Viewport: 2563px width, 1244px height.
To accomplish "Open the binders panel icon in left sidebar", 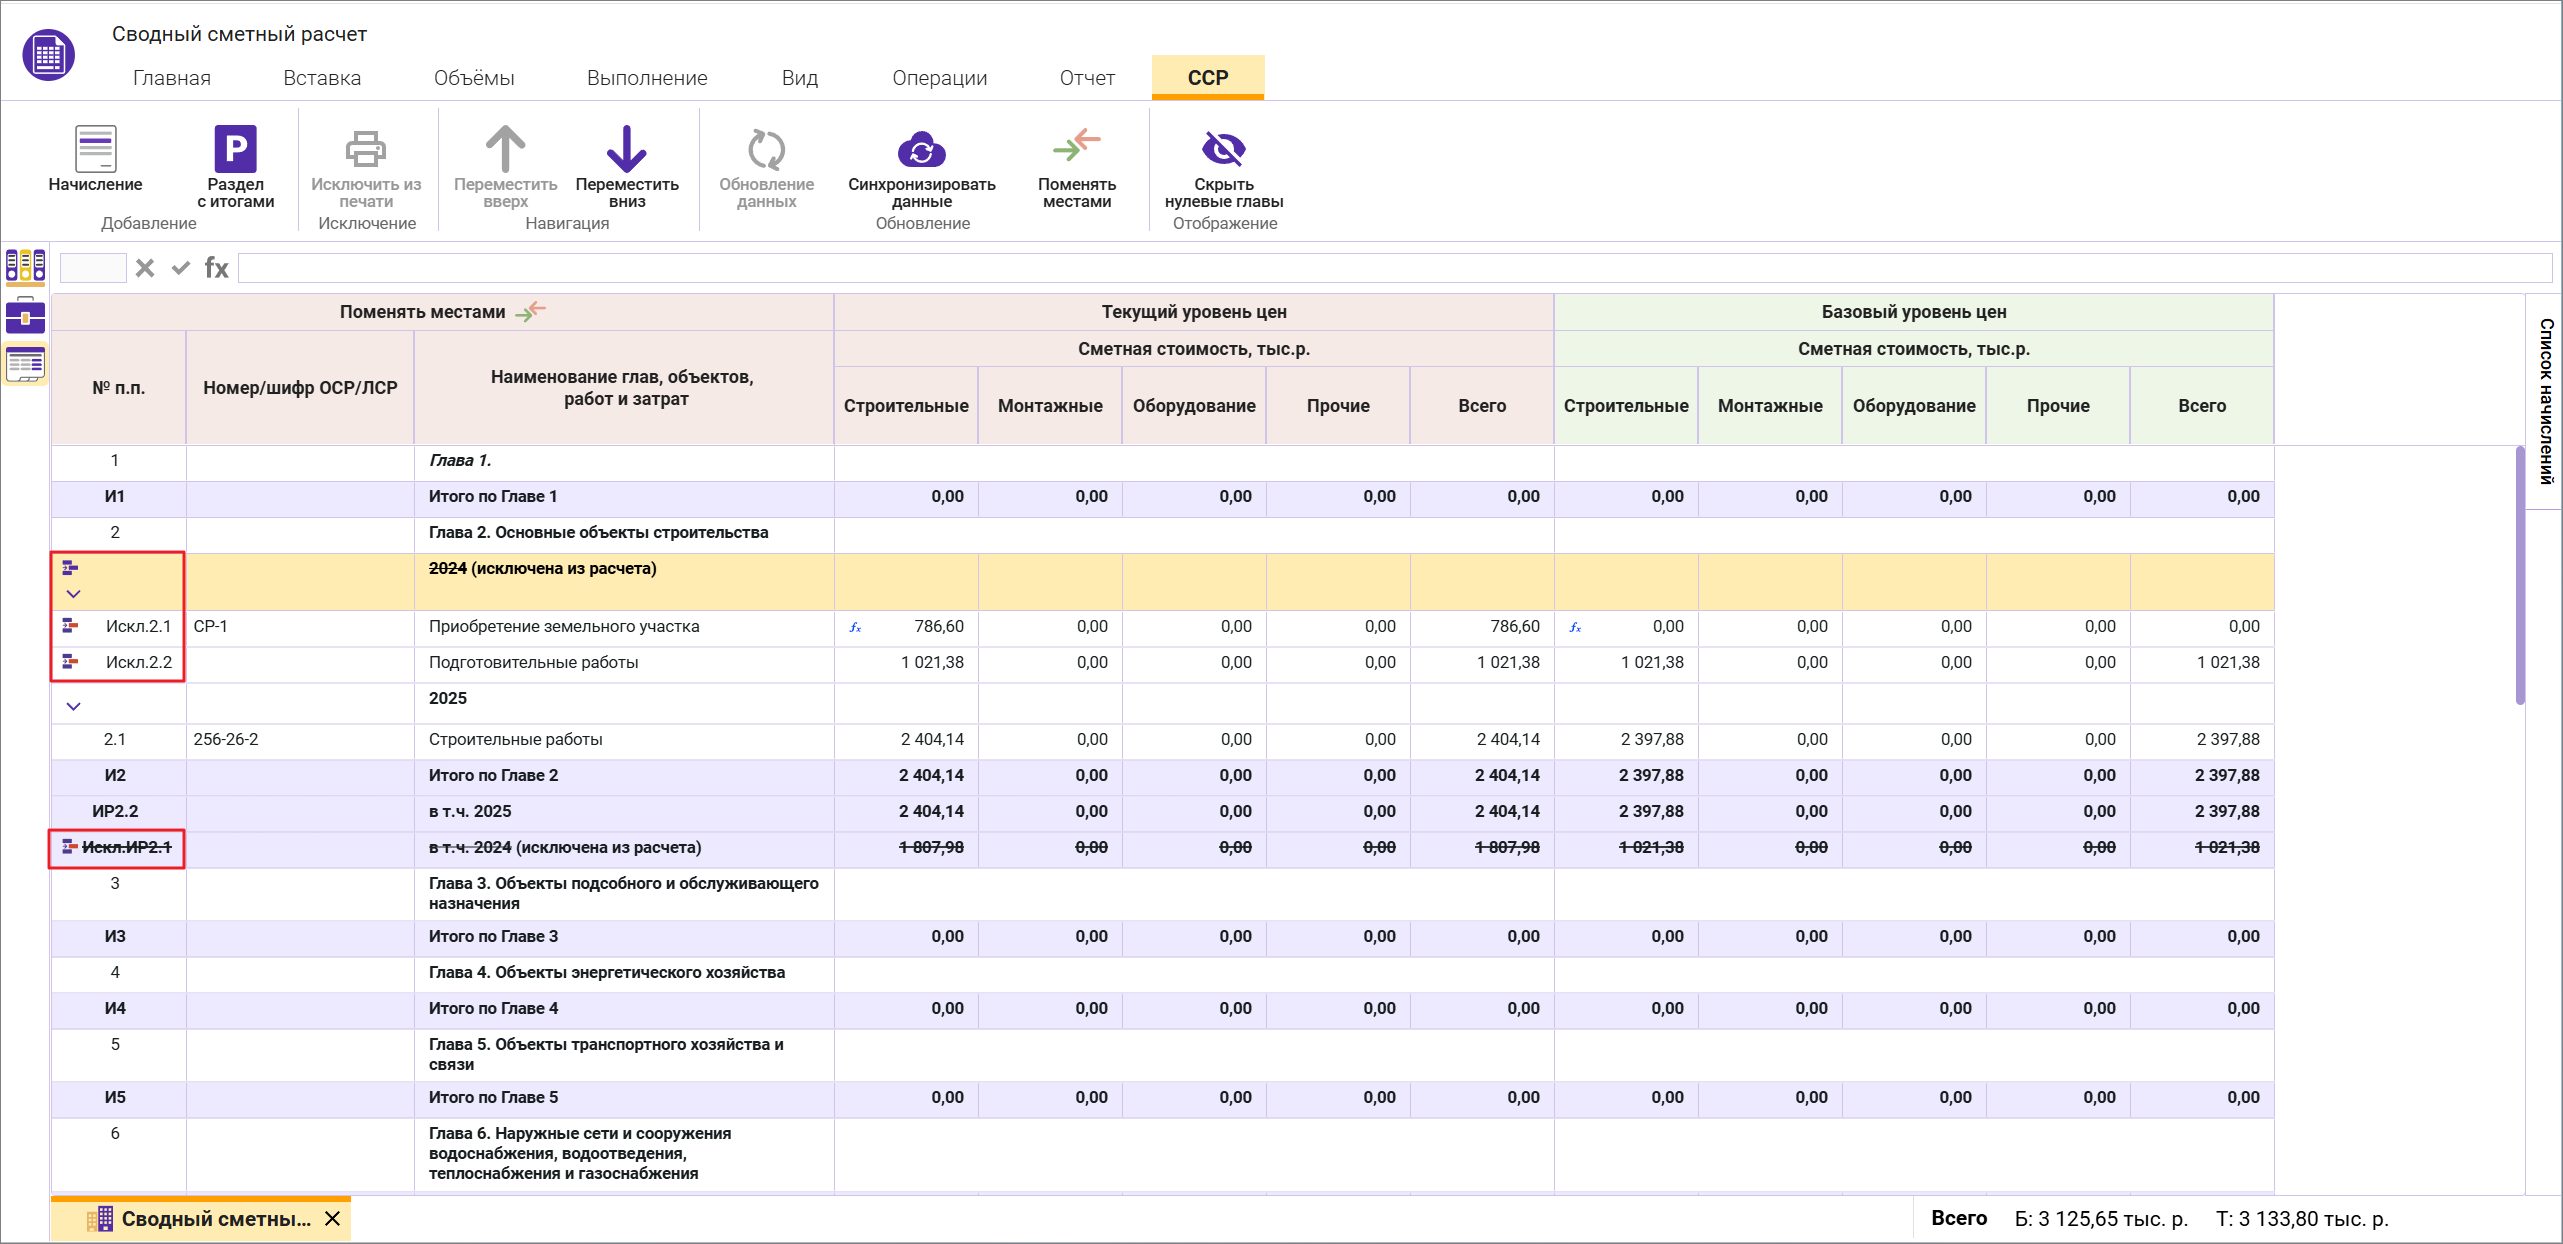I will (x=25, y=267).
